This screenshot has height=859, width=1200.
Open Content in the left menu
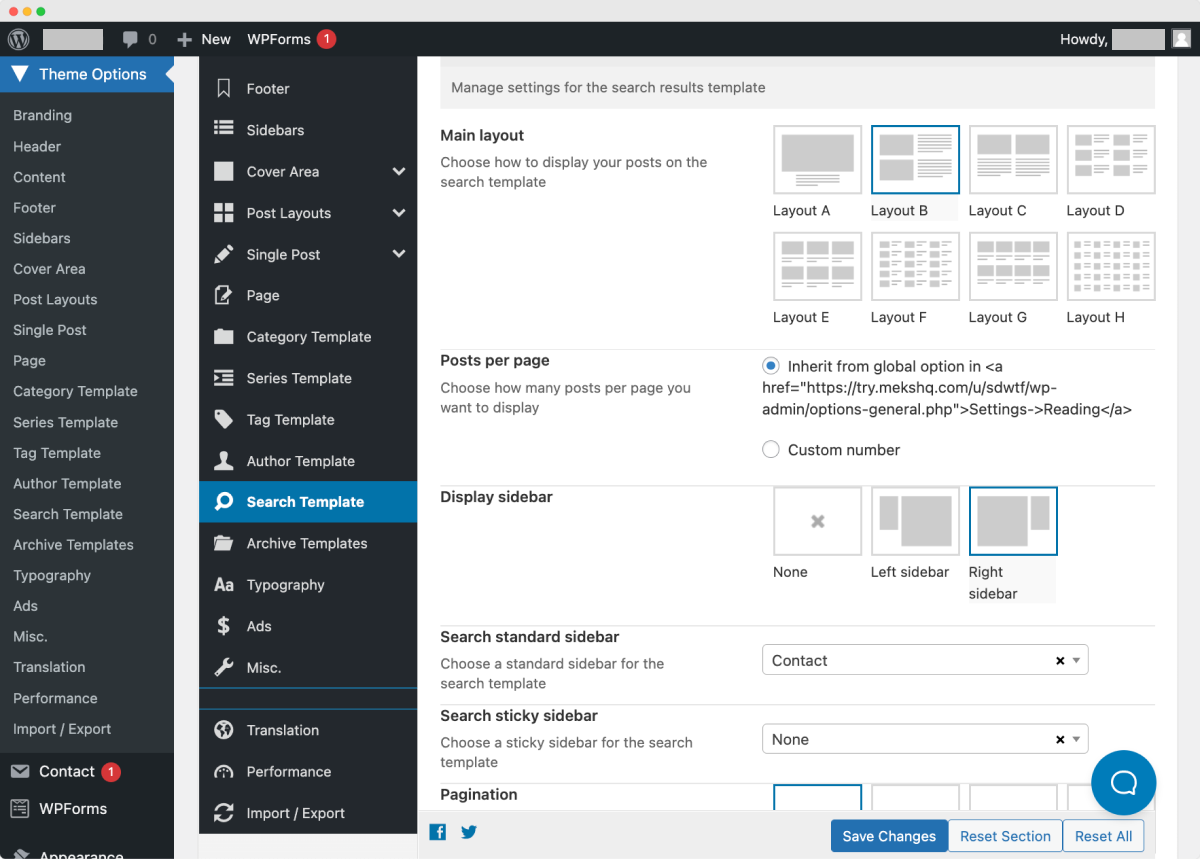pos(39,177)
